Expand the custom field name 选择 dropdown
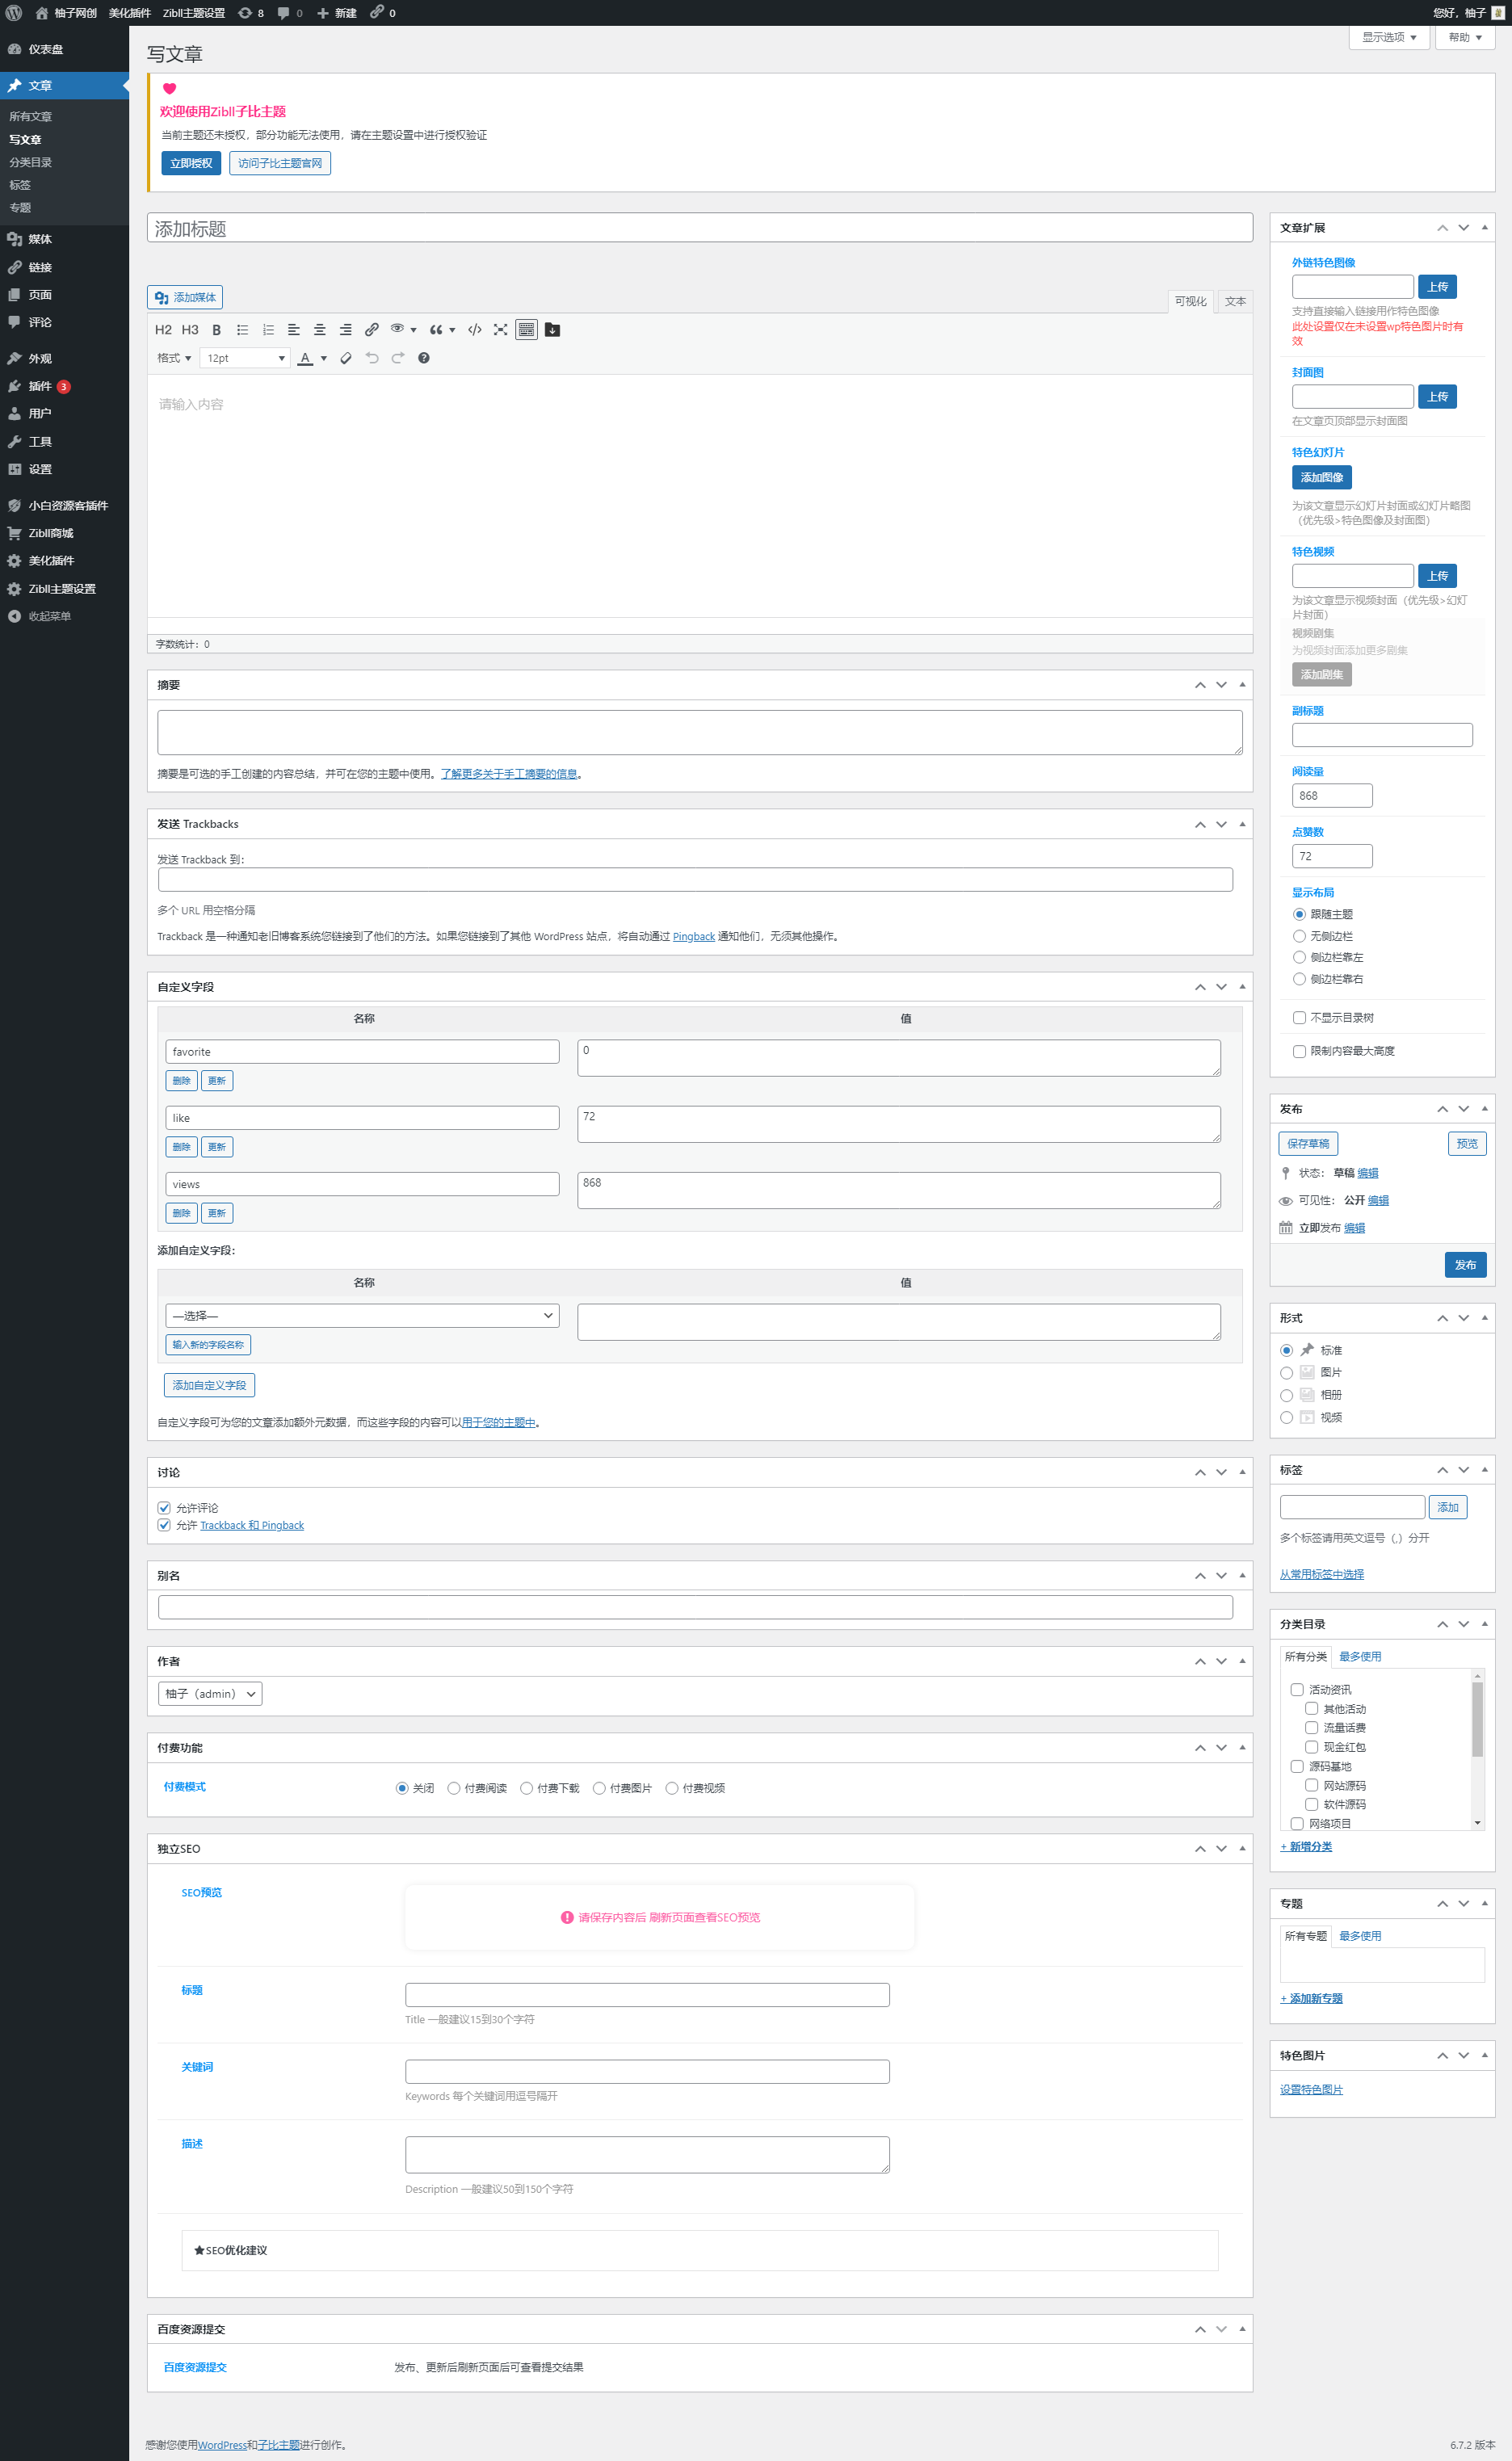The image size is (1512, 2461). tap(362, 1316)
